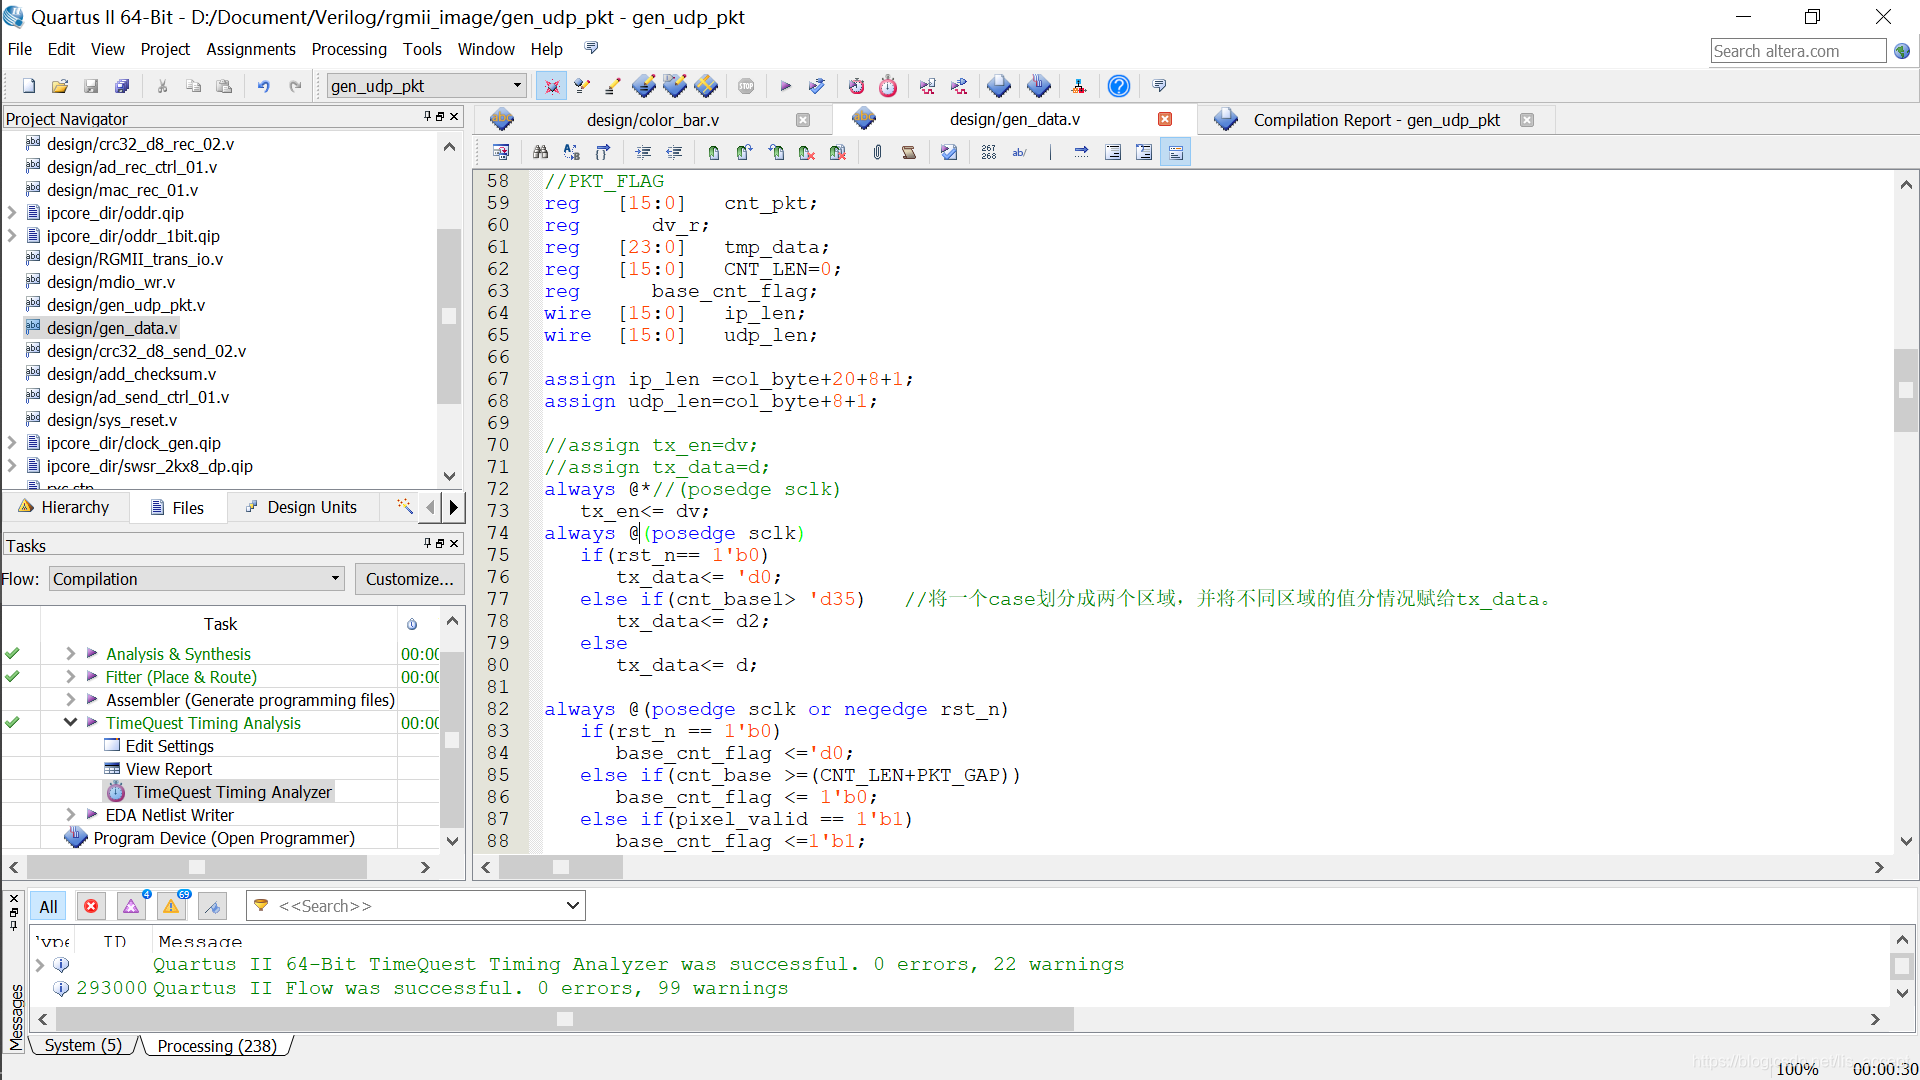The image size is (1920, 1080).
Task: Switch to the Files tab in navigator
Action: (177, 508)
